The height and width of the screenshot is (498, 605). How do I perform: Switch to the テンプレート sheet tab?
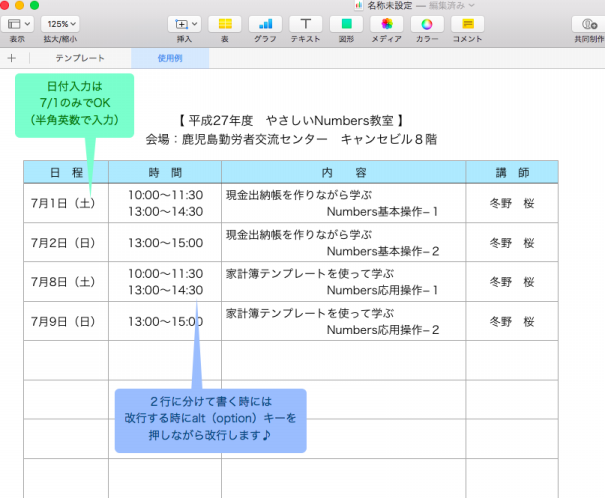[x=80, y=58]
